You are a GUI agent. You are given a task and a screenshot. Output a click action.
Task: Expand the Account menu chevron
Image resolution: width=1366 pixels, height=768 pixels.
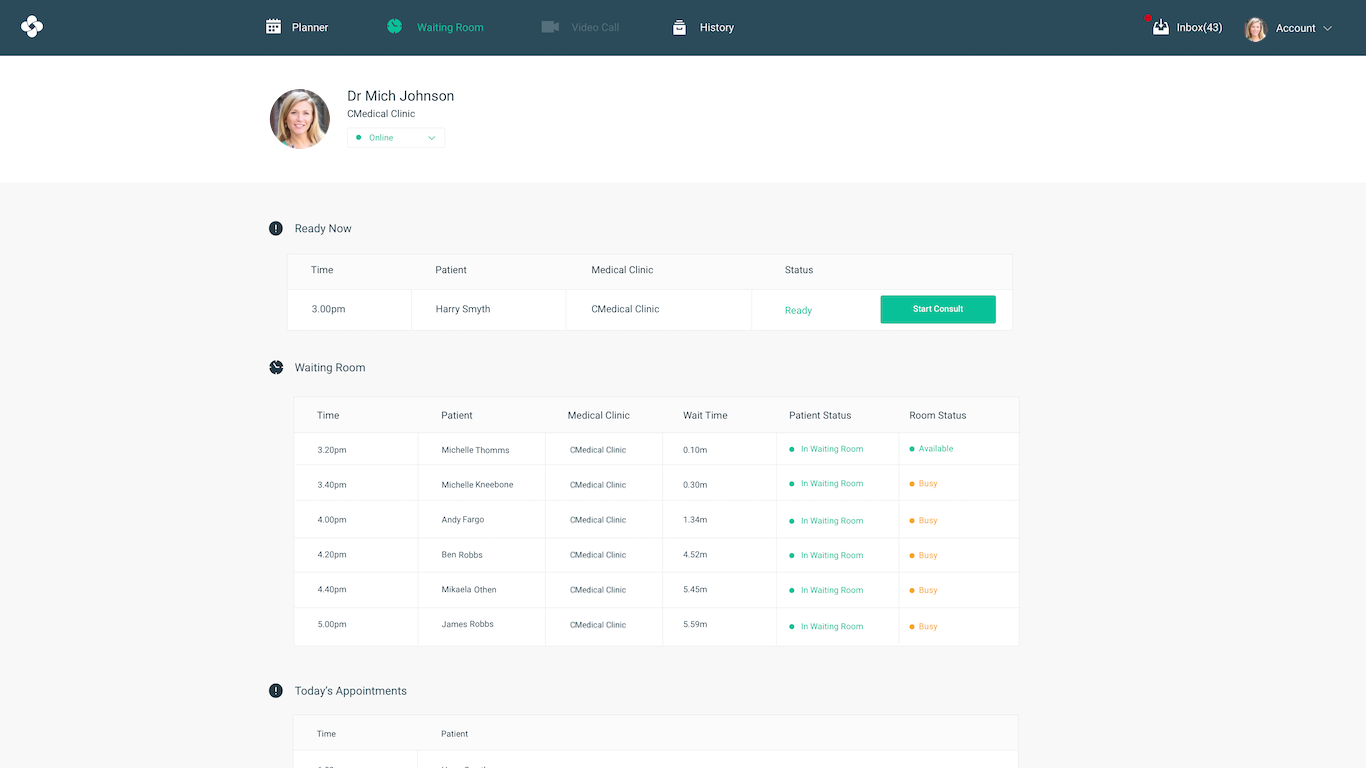tap(1328, 28)
